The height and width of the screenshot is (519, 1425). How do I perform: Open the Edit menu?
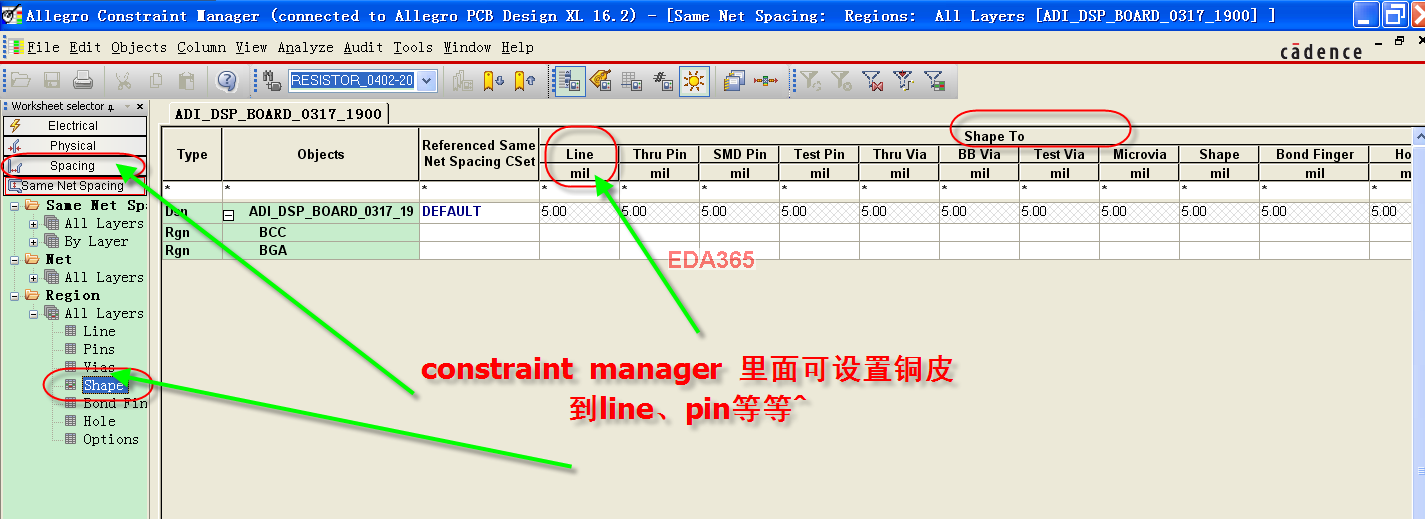pos(85,47)
